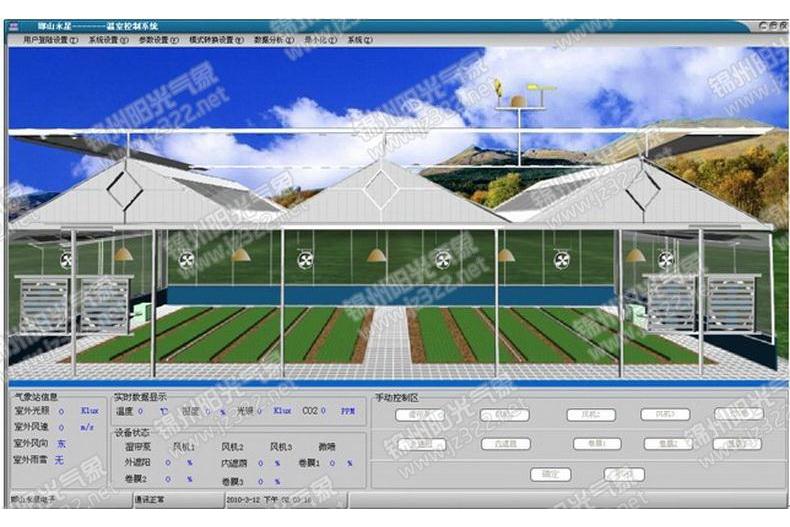Image resolution: width=790 pixels, height=527 pixels.
Task: Expand the 参数设置 menu
Action: coord(157,40)
